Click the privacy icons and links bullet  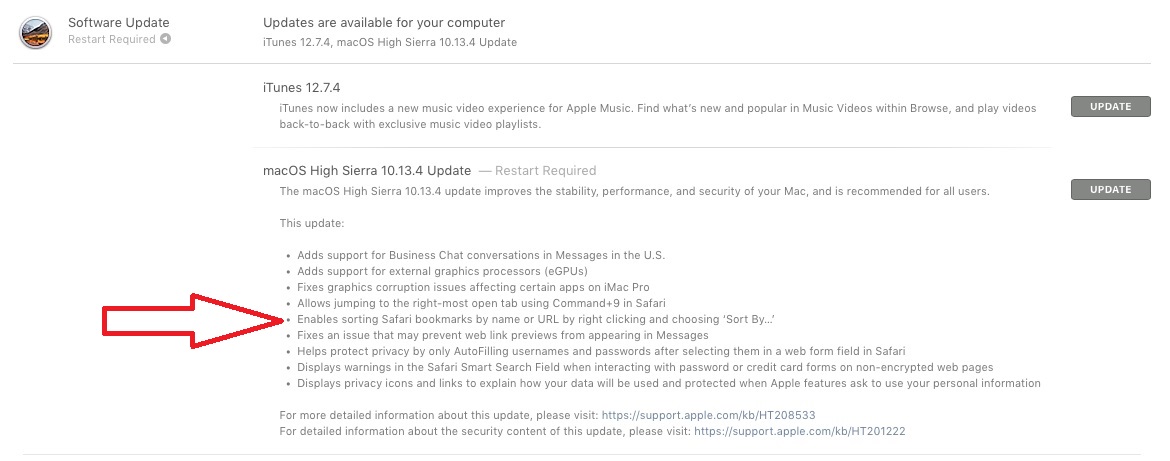pyautogui.click(x=669, y=383)
